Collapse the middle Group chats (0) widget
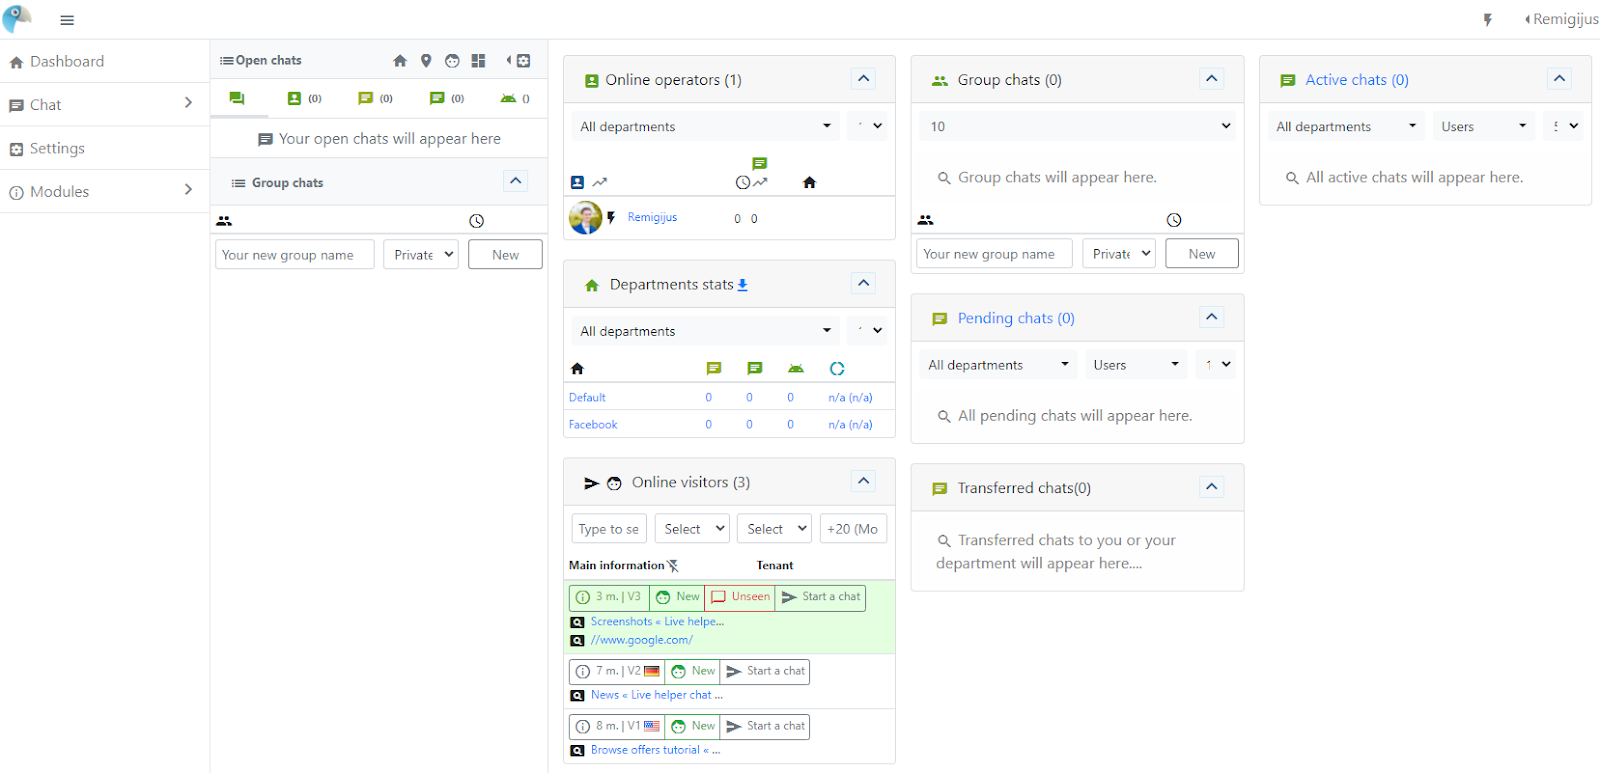The image size is (1600, 773). 1212,78
